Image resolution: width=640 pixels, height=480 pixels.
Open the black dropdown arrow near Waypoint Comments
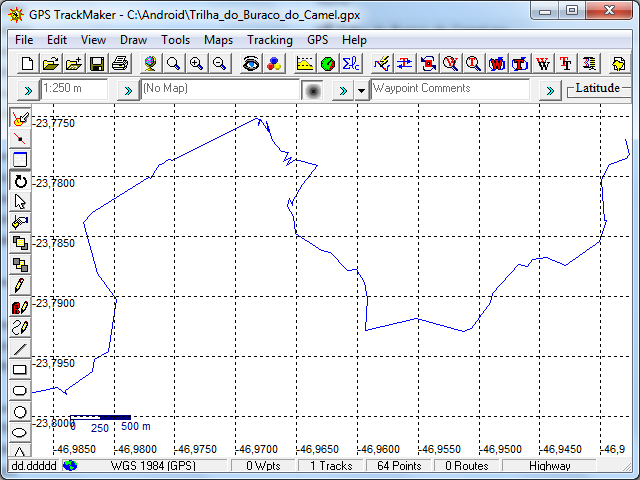pos(361,90)
